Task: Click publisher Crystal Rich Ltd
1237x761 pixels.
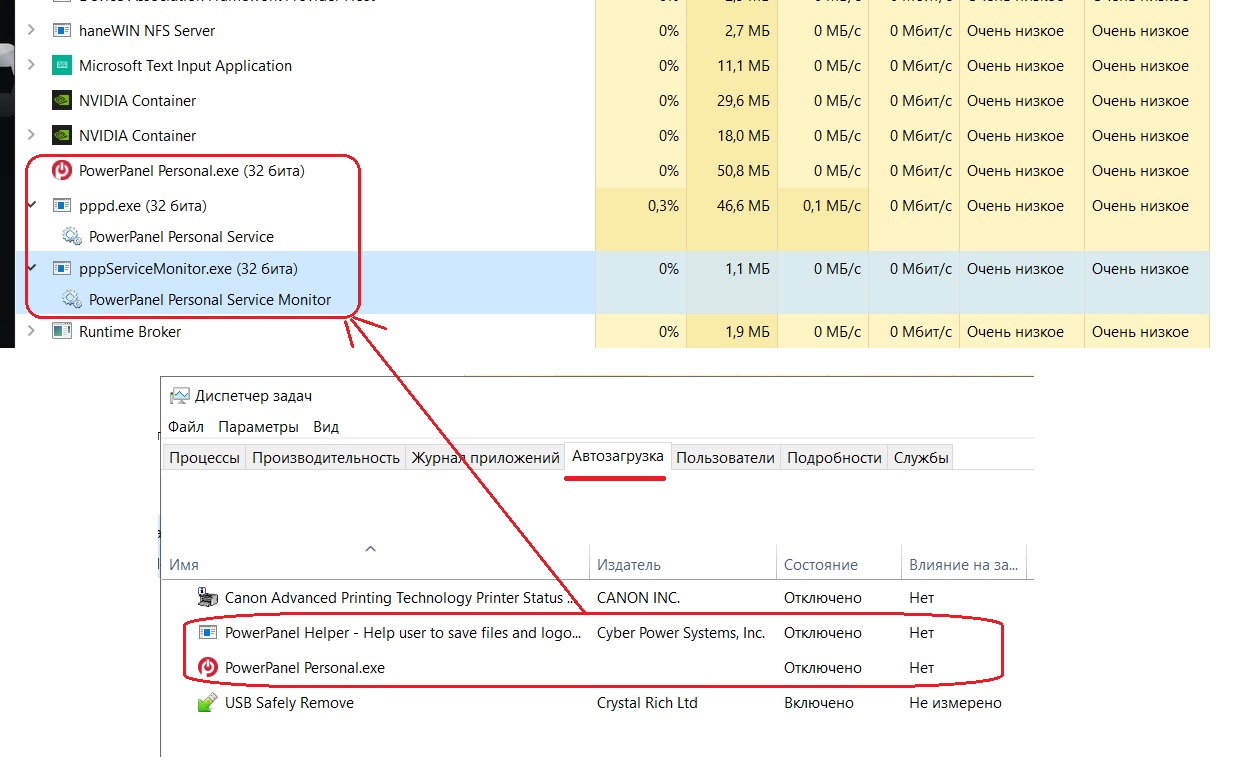Action: [x=647, y=703]
